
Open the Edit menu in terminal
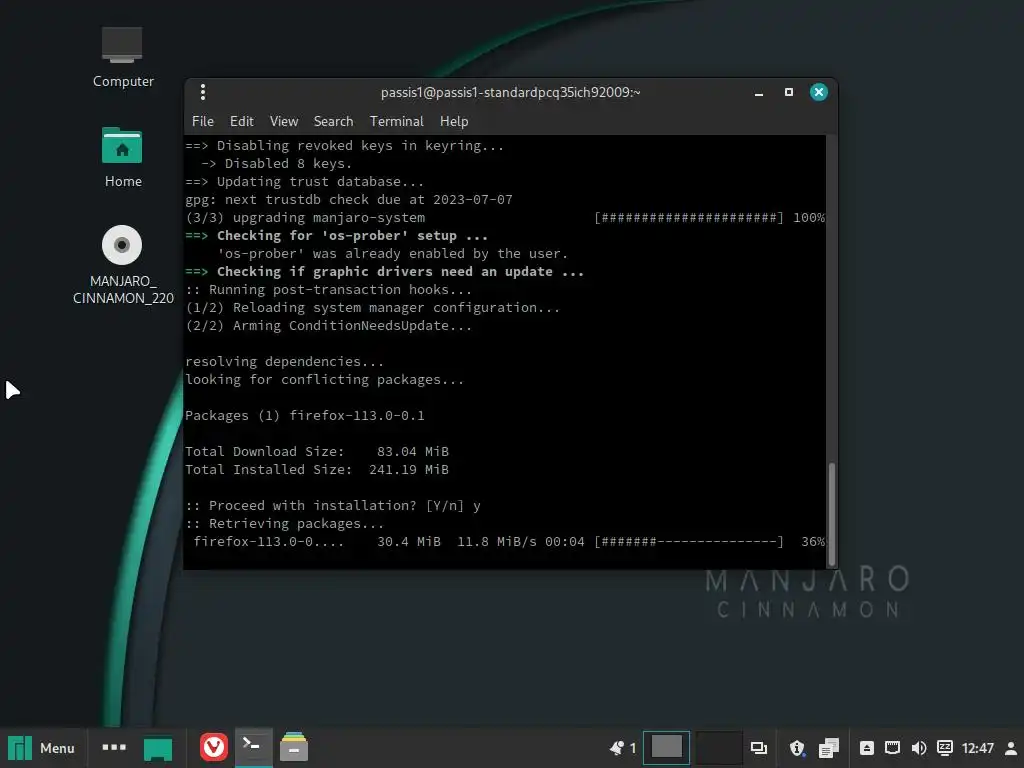tap(242, 121)
